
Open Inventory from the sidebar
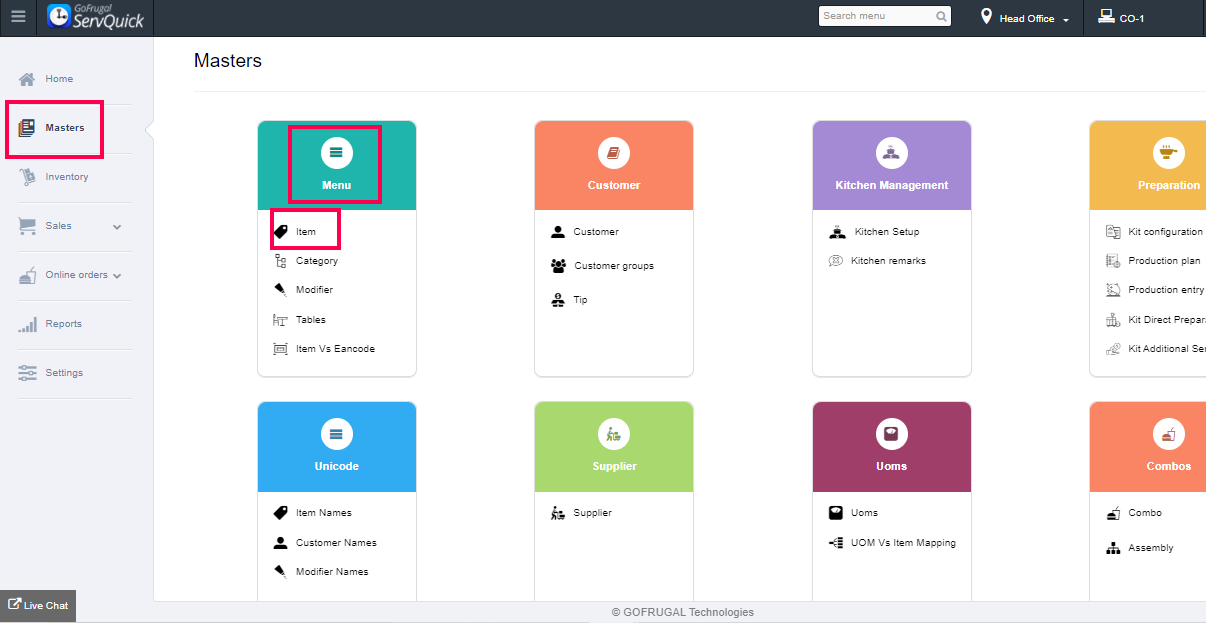(67, 177)
